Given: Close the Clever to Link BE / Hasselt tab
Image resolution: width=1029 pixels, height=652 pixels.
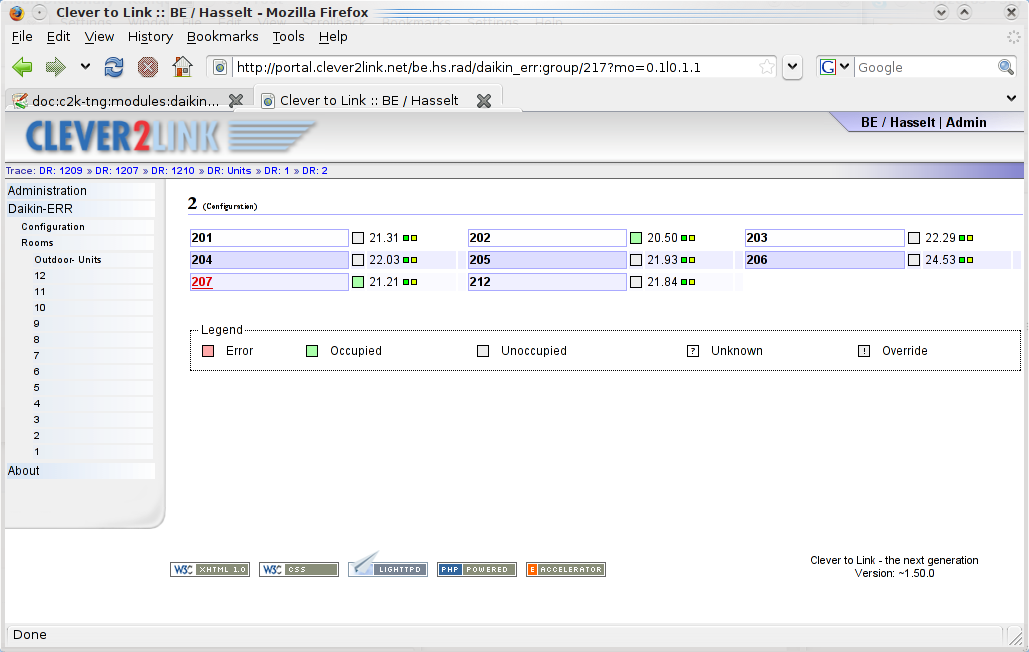Looking at the screenshot, I should 484,100.
